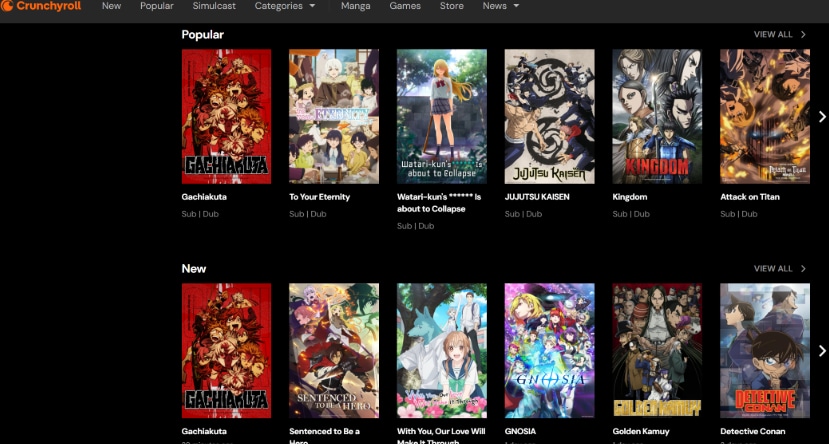Click chevron beside New VIEW ALL
This screenshot has width=829, height=444.
pyautogui.click(x=803, y=269)
